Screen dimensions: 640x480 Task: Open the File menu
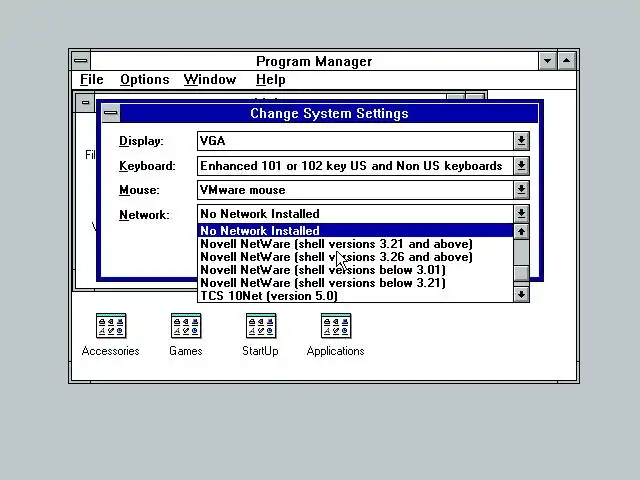tap(91, 79)
